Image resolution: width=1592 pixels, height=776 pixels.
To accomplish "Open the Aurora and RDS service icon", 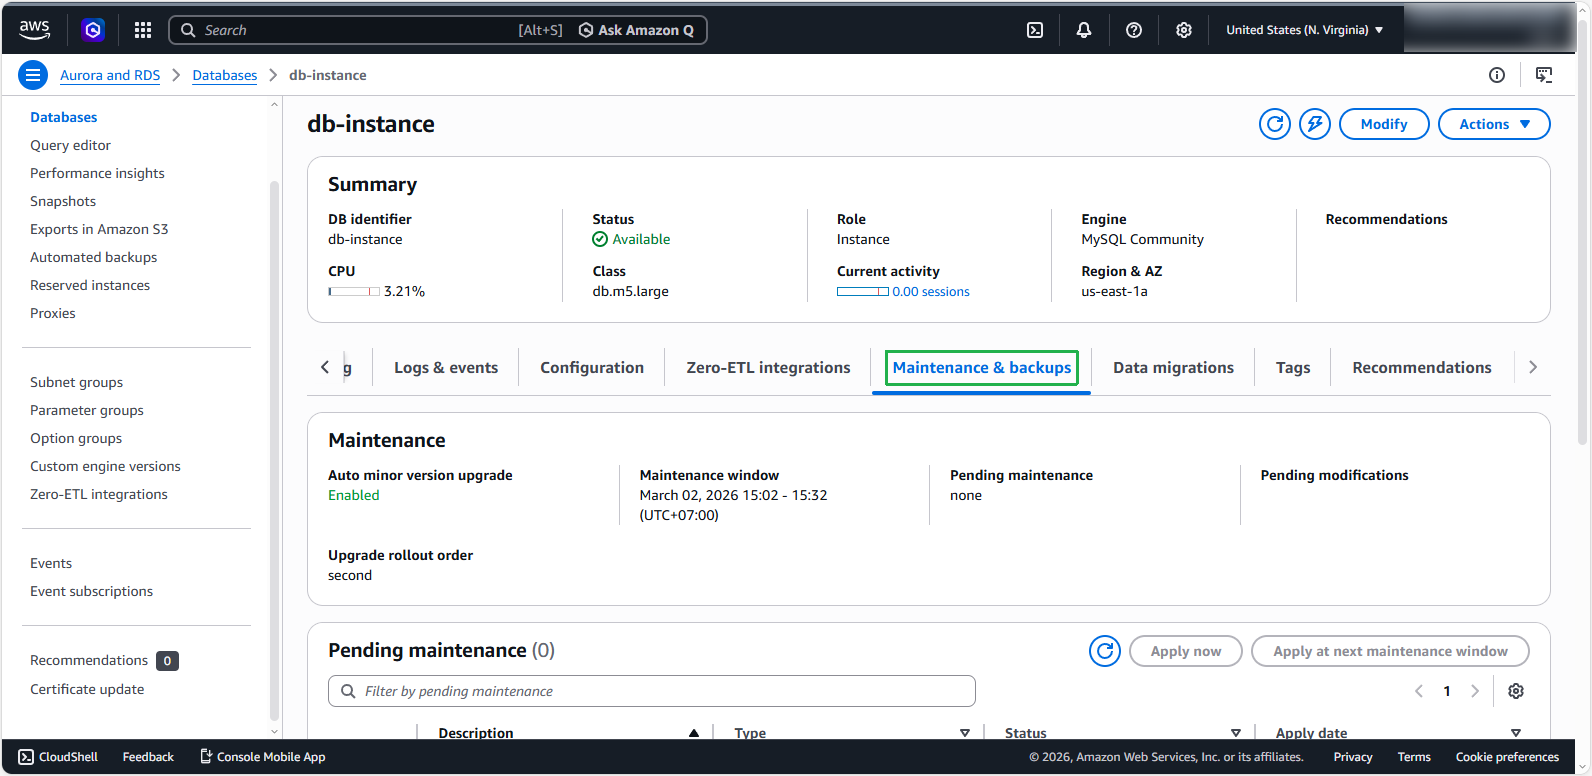I will tap(93, 30).
